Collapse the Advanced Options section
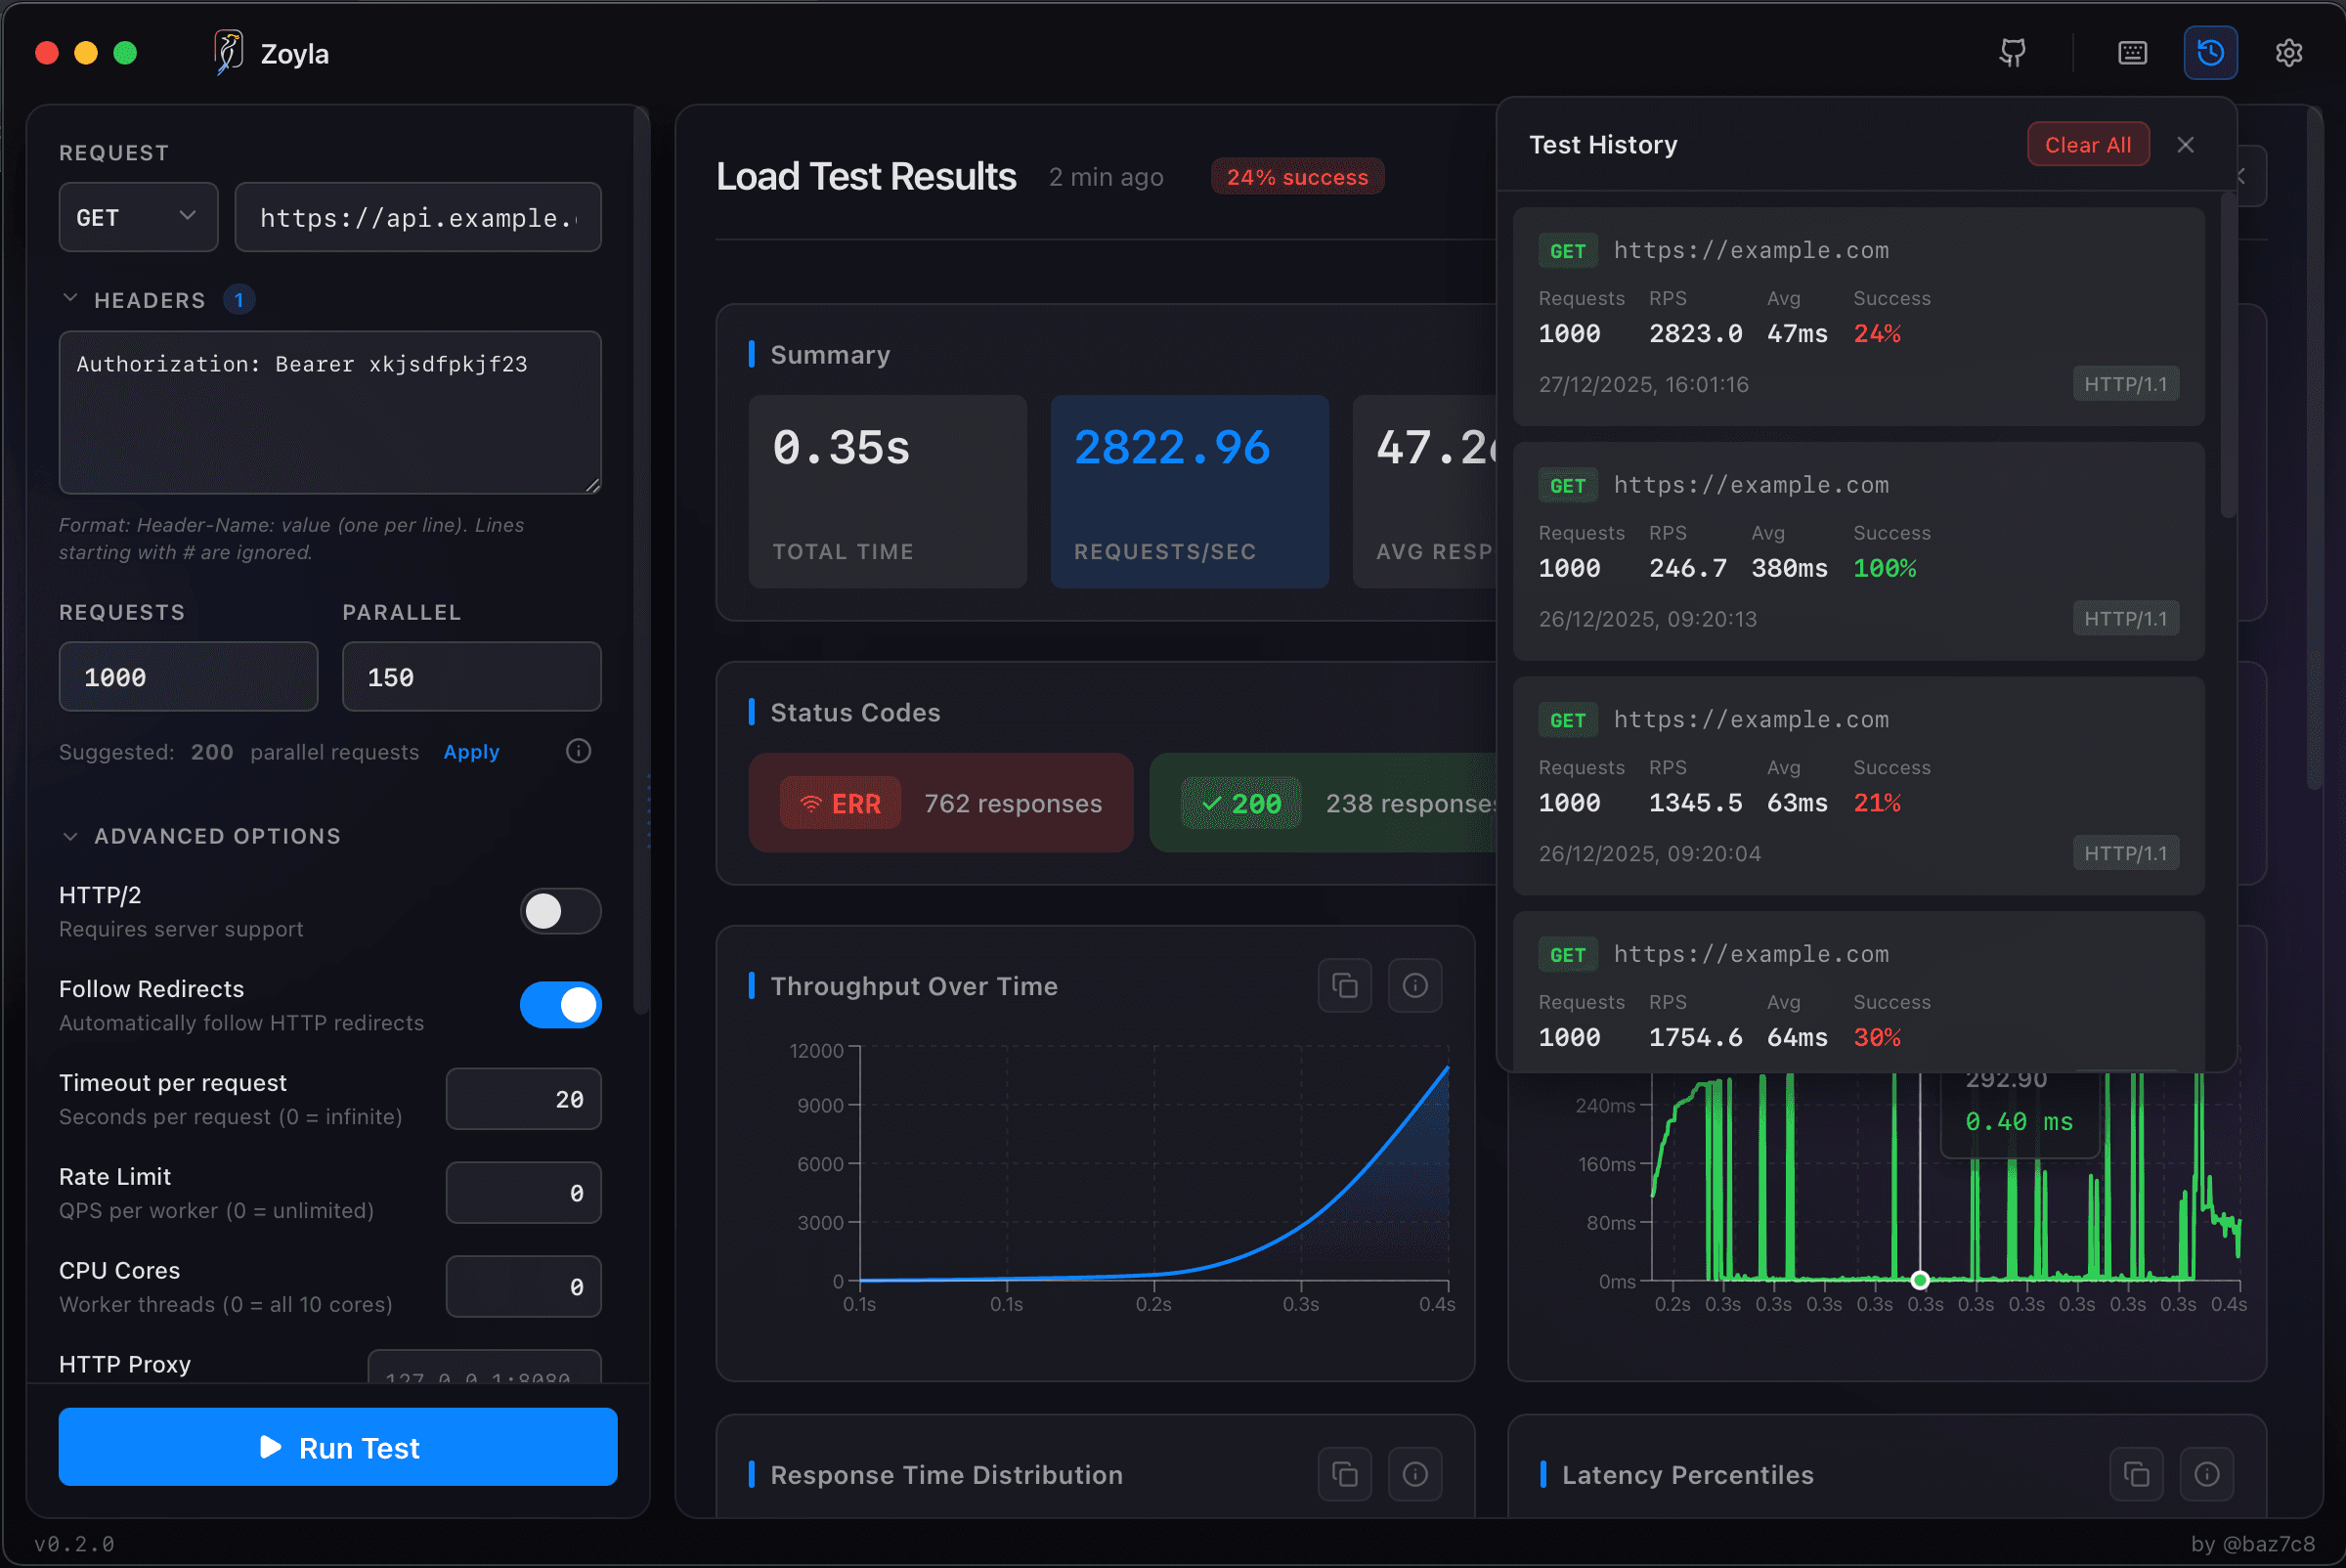Viewport: 2346px width, 1568px height. 70,836
